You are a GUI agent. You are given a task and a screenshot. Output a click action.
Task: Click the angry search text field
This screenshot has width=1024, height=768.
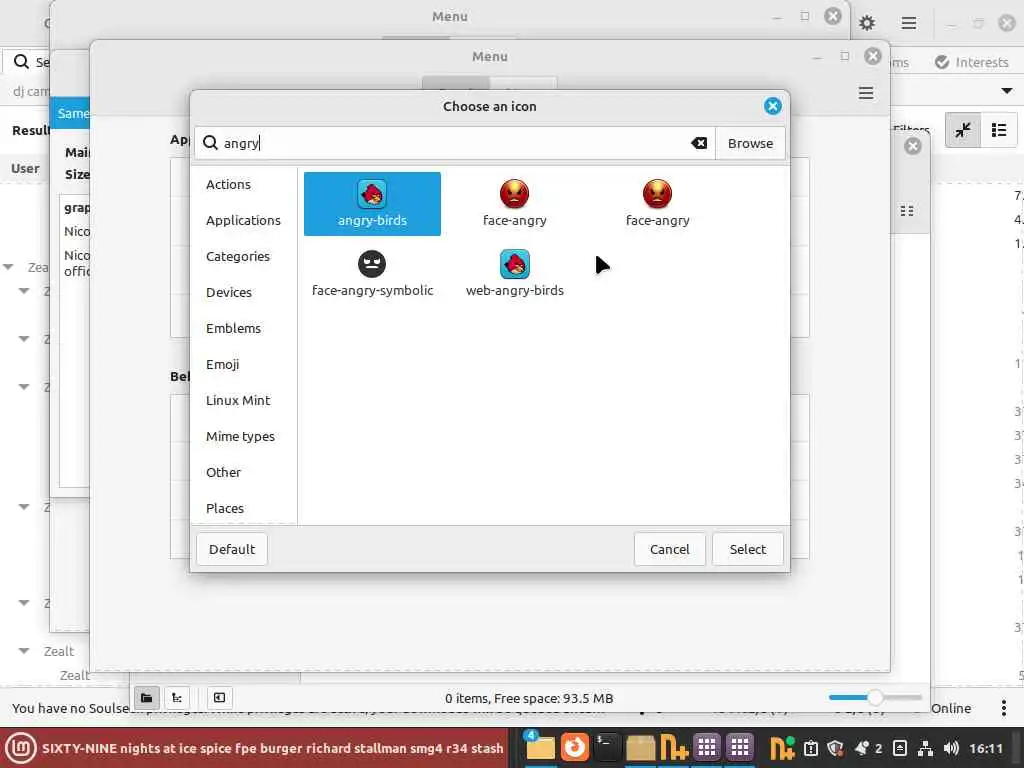(455, 143)
